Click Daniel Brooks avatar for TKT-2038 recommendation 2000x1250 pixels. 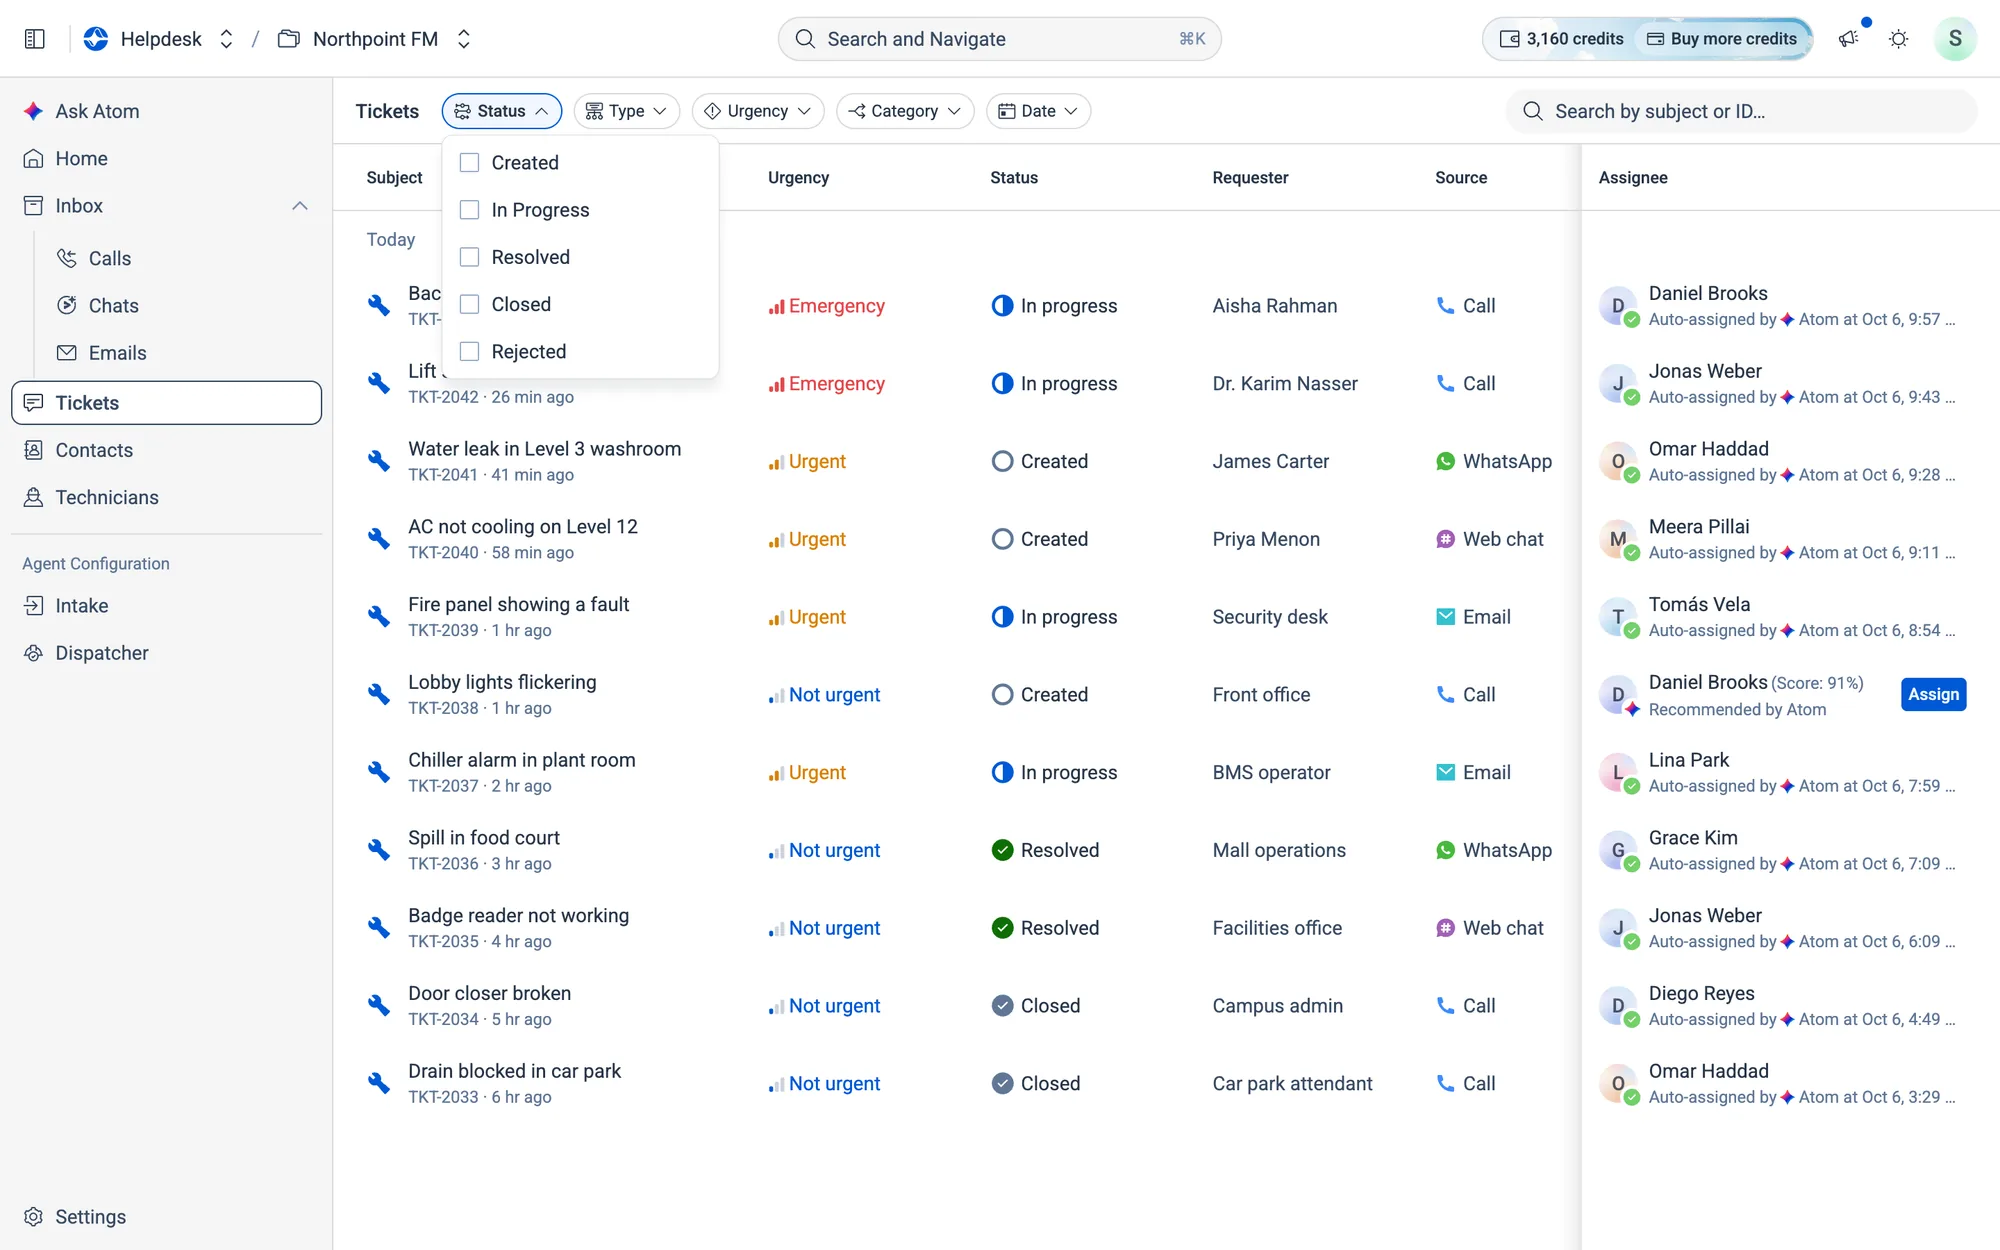pyautogui.click(x=1618, y=695)
